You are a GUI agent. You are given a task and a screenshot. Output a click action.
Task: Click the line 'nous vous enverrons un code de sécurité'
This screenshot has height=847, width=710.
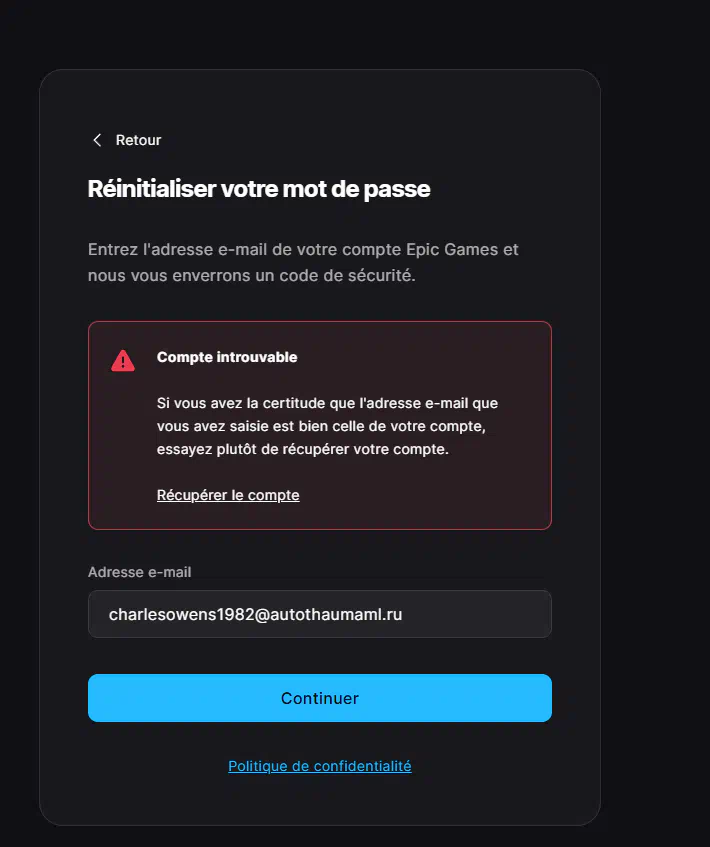tap(252, 275)
